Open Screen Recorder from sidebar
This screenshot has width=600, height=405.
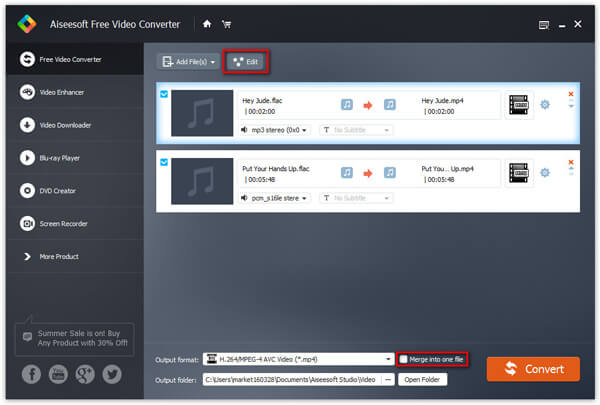click(x=75, y=224)
